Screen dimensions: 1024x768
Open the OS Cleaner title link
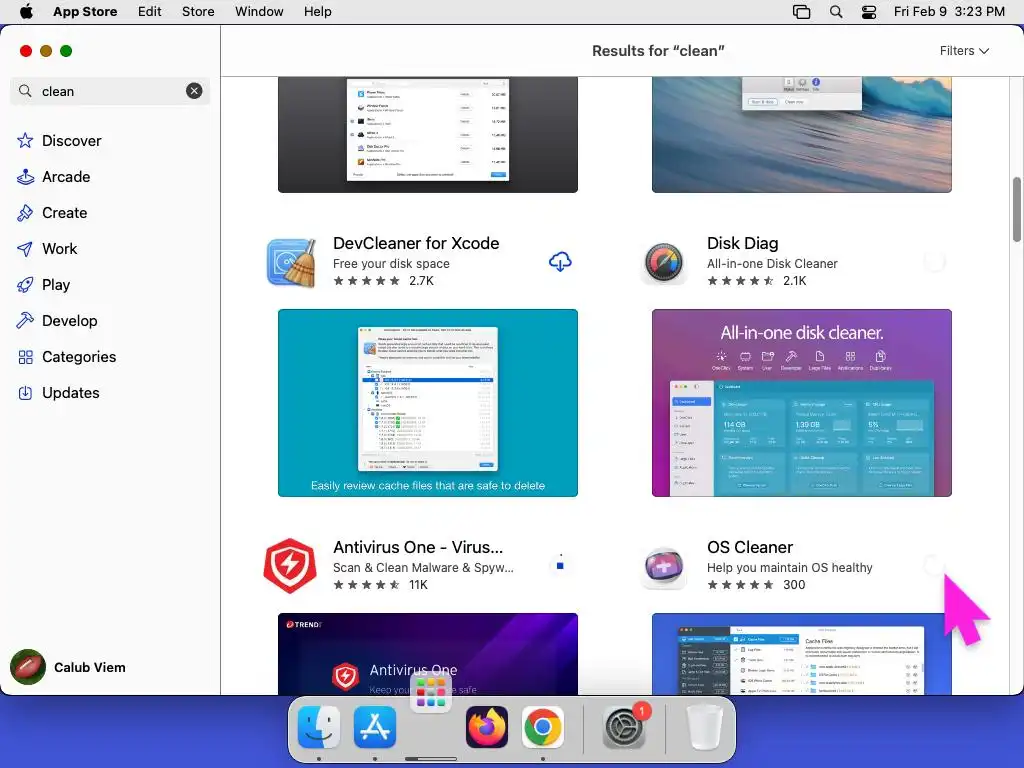(750, 547)
